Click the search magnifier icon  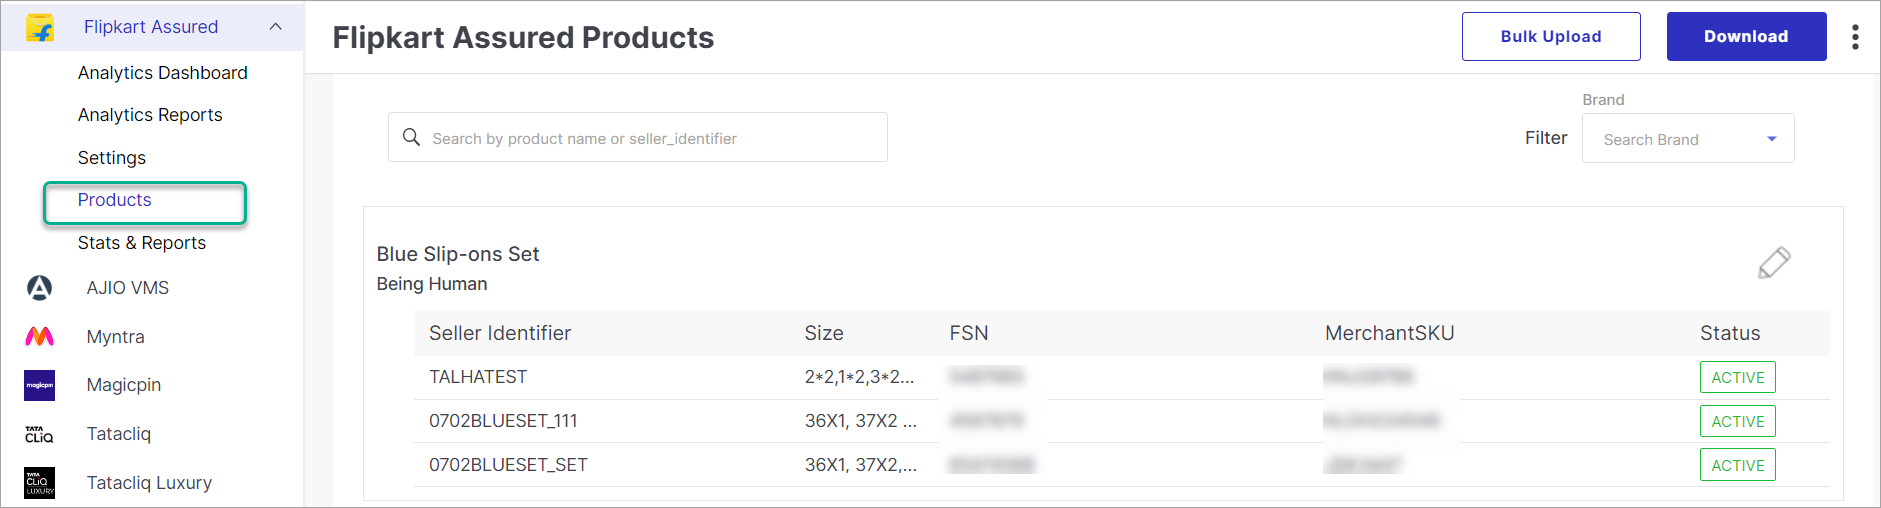point(411,137)
